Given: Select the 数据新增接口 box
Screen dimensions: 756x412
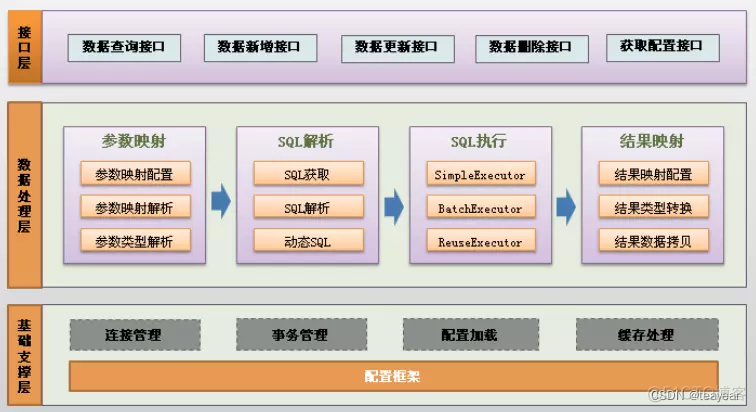Looking at the screenshot, I should 260,48.
